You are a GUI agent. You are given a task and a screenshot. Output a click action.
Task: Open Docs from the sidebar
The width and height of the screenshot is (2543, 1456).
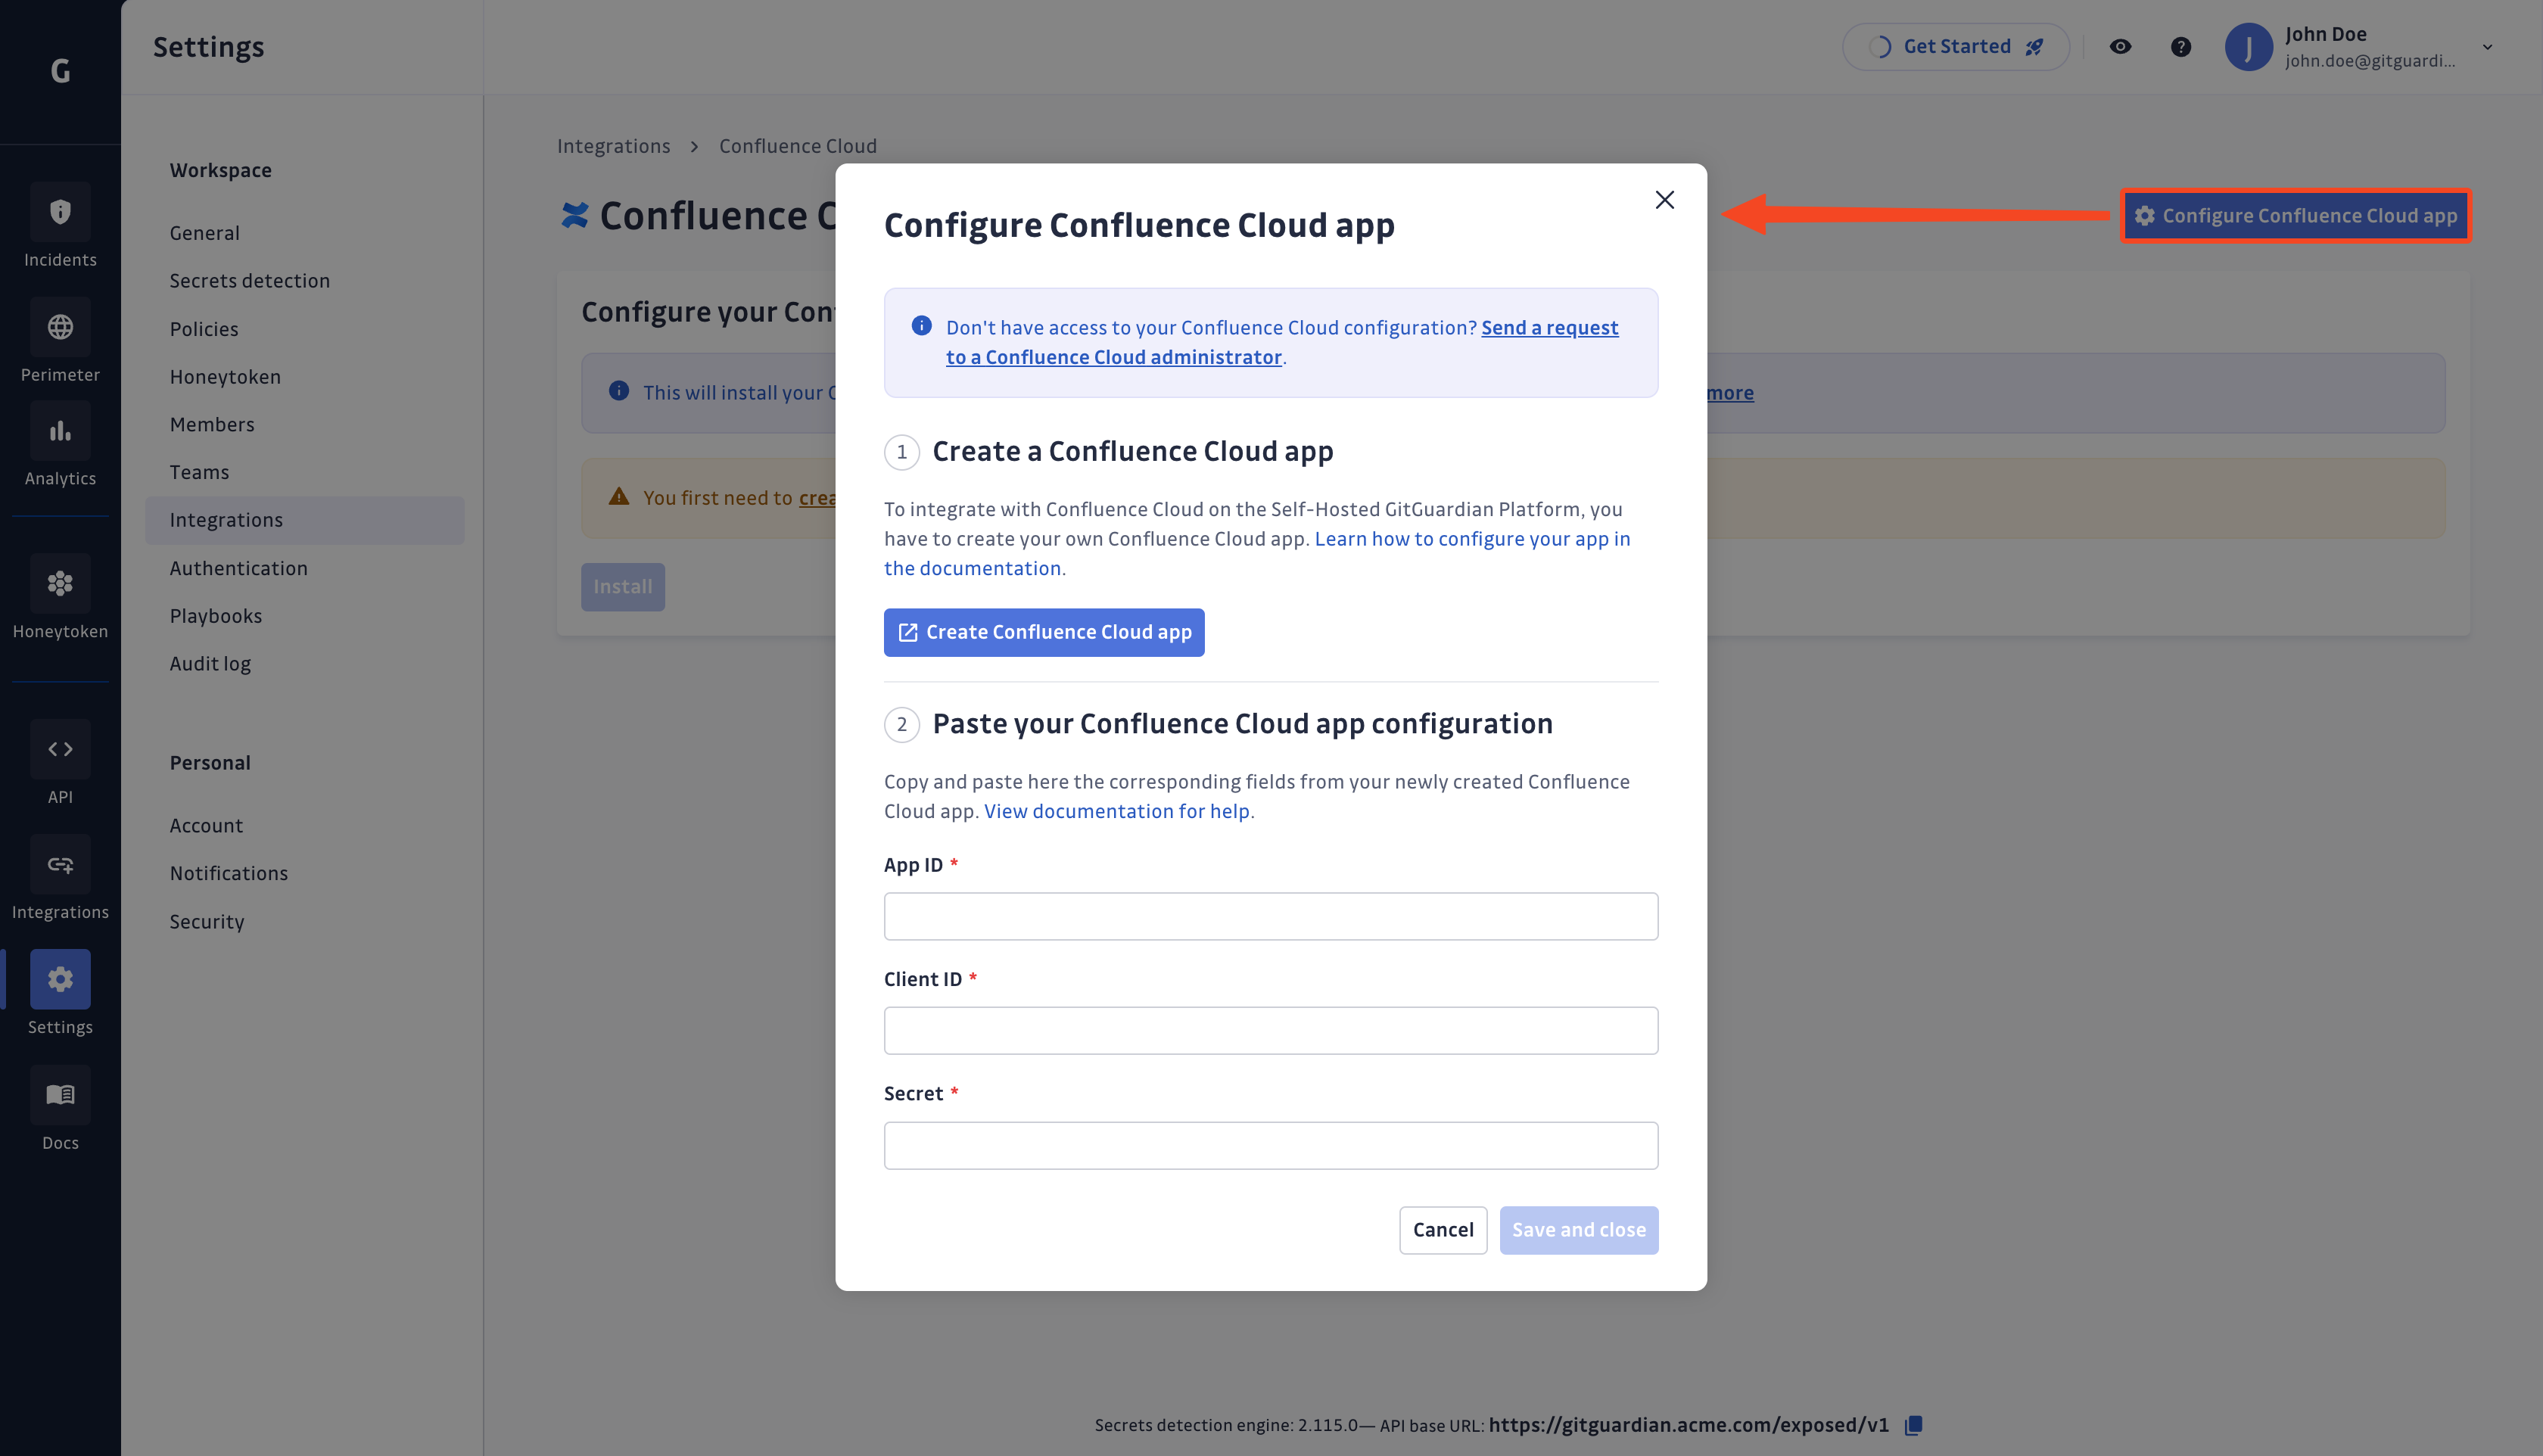pyautogui.click(x=60, y=1110)
